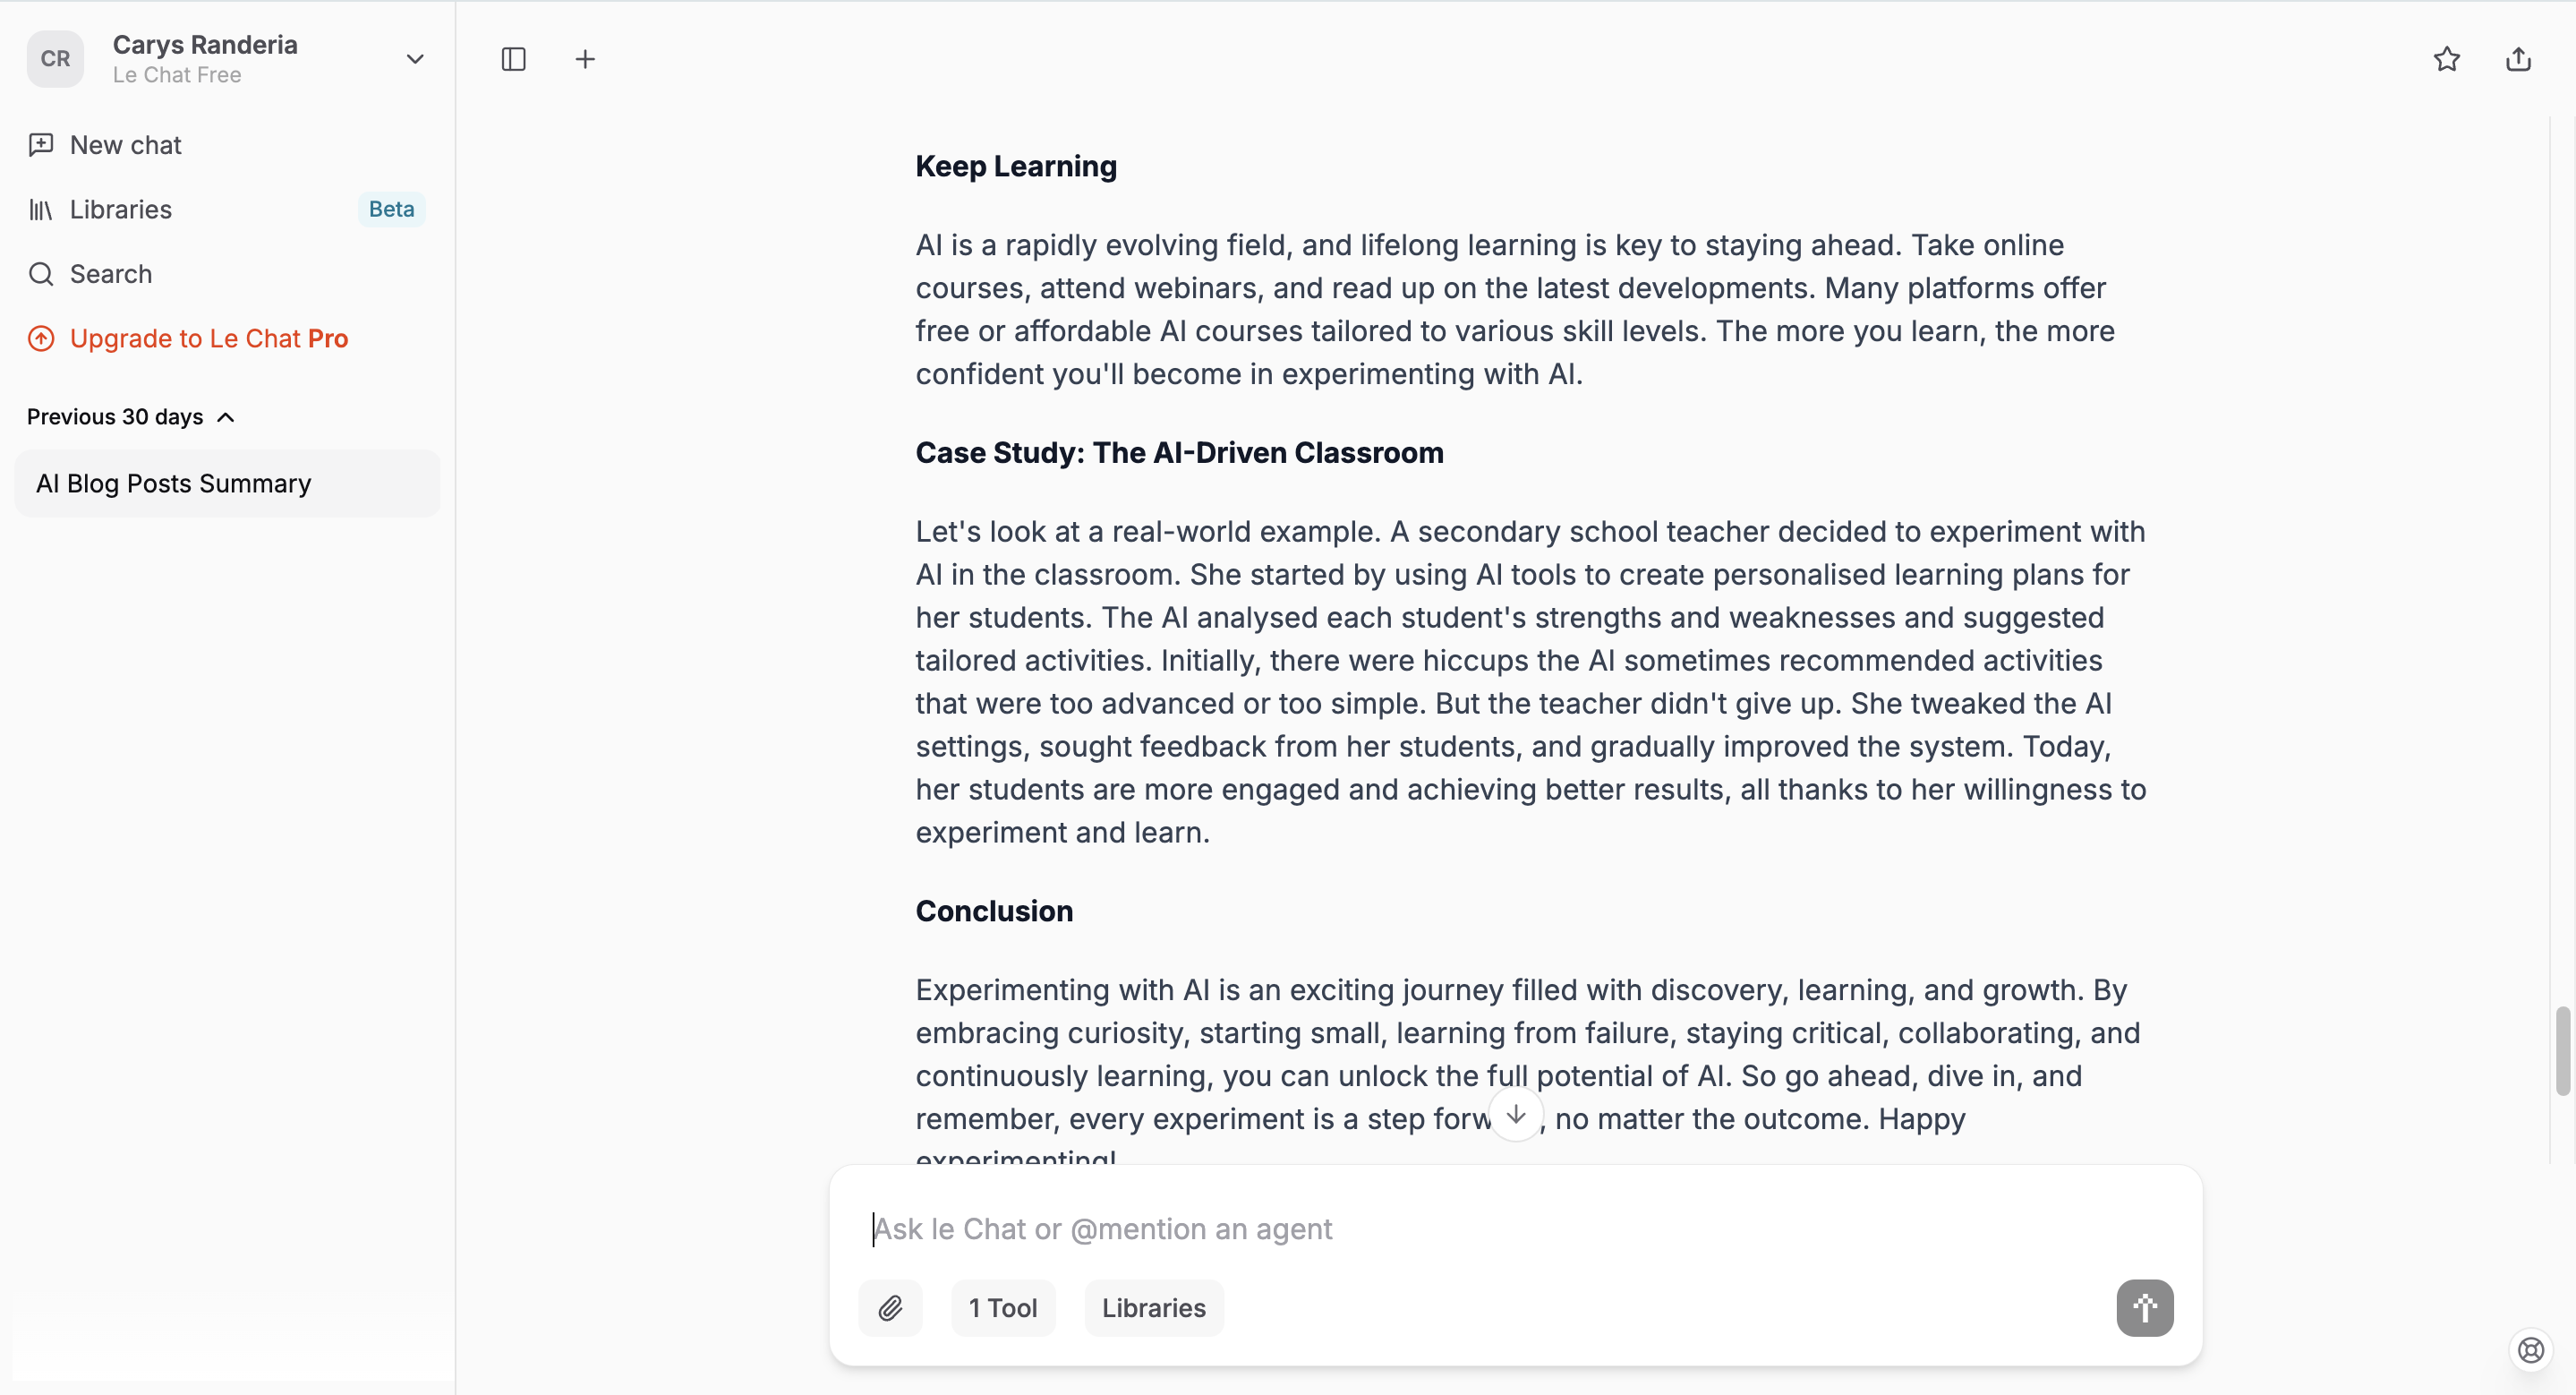Bookmark this conversation with the star icon
Screen dimensions: 2576x1395
[2445, 59]
